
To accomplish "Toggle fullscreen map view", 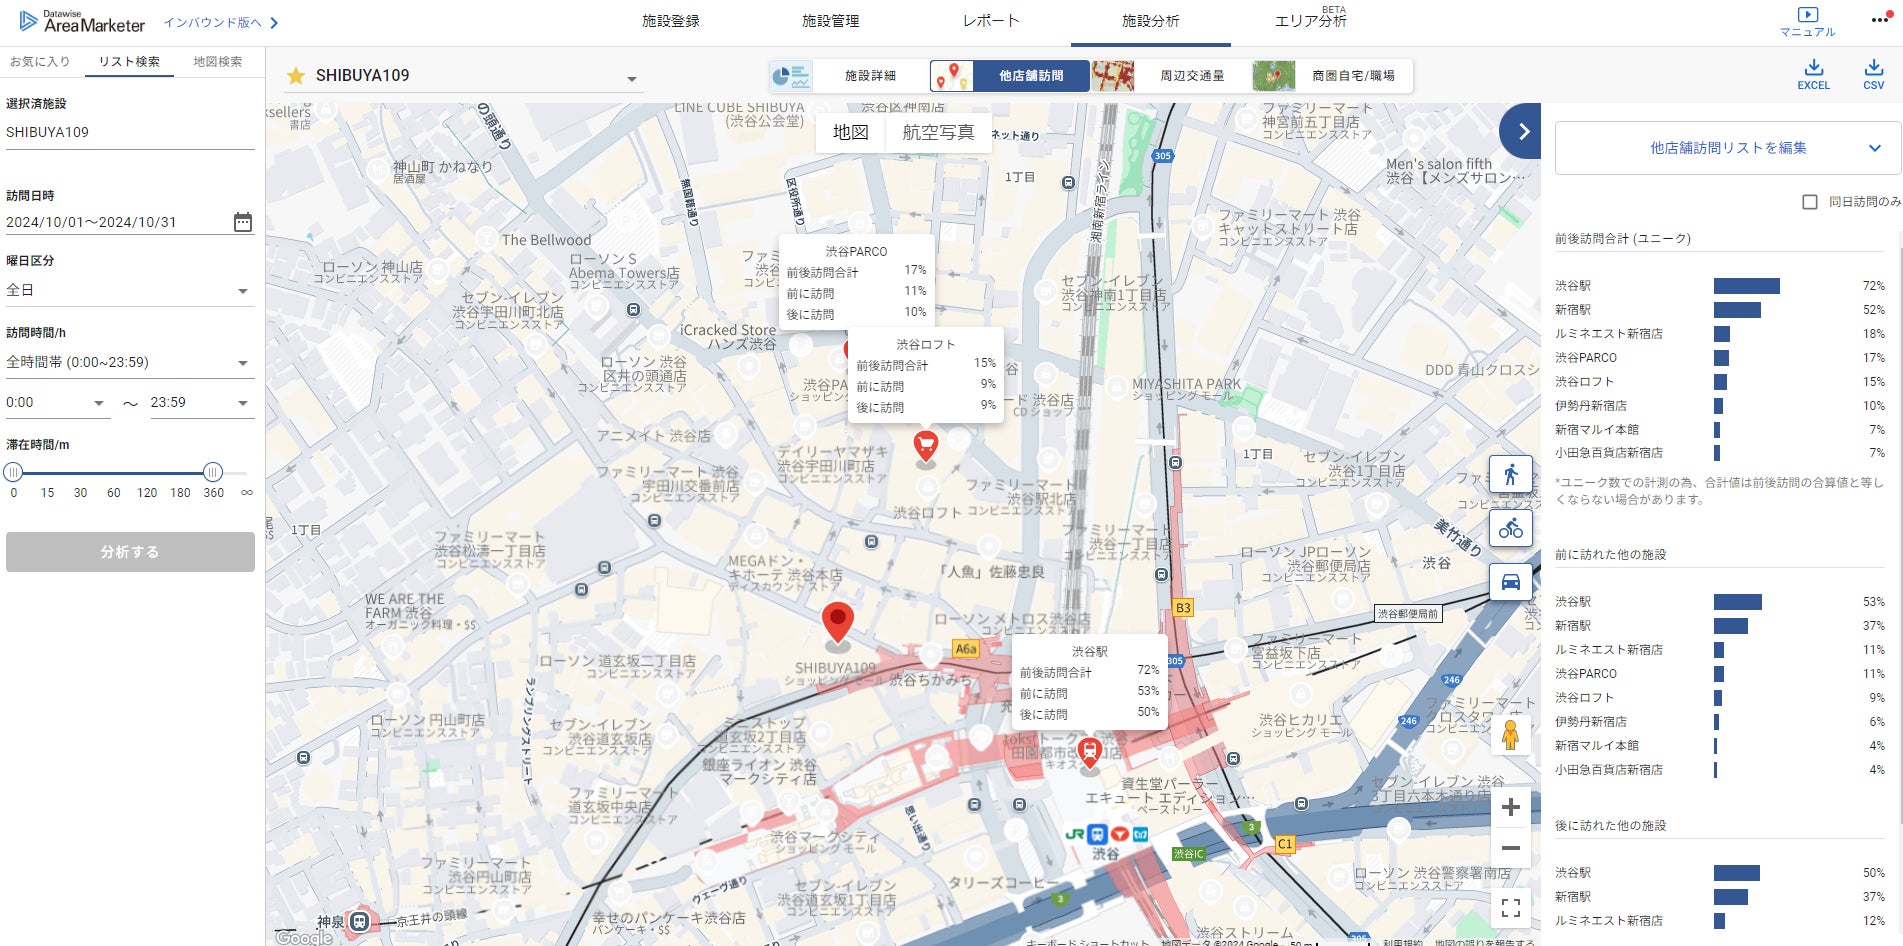I will [1511, 908].
